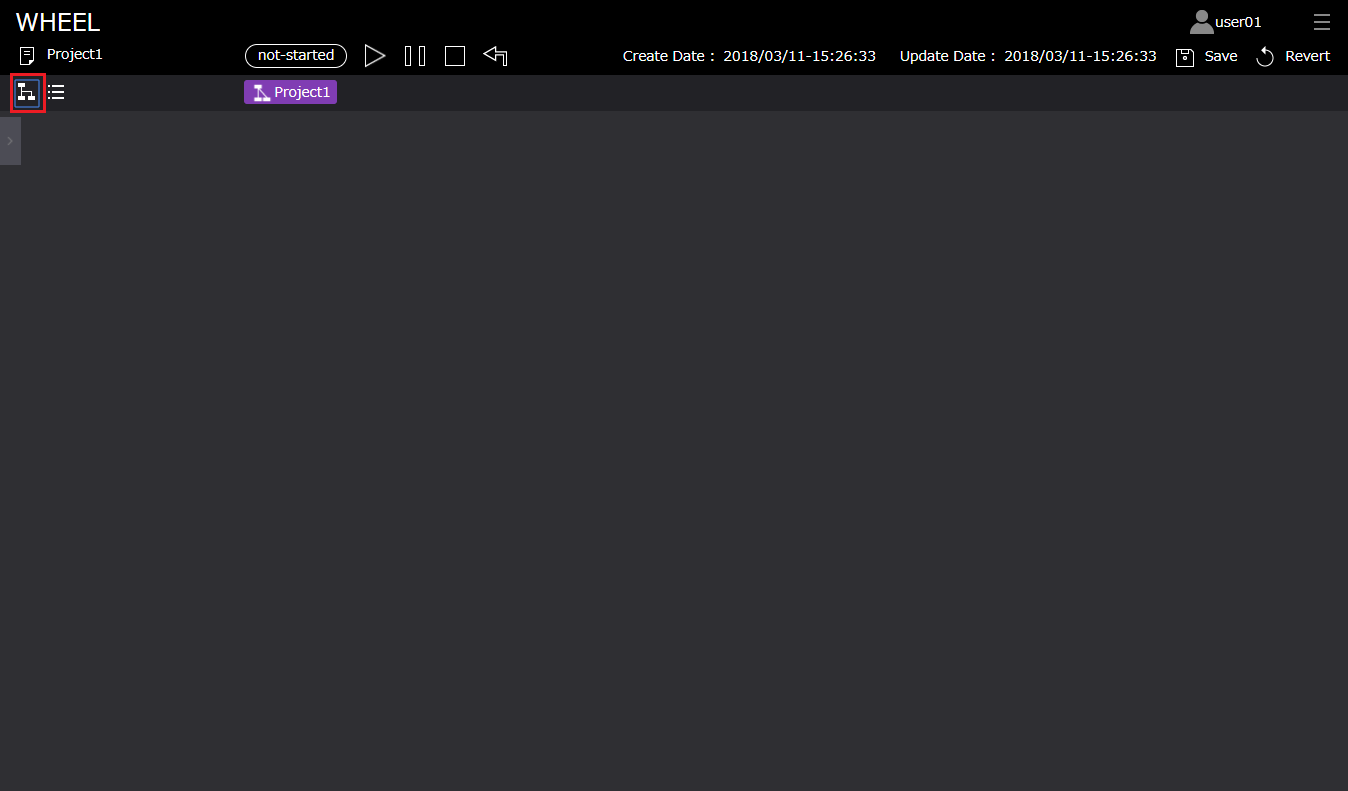Click the Save text label

coord(1220,56)
